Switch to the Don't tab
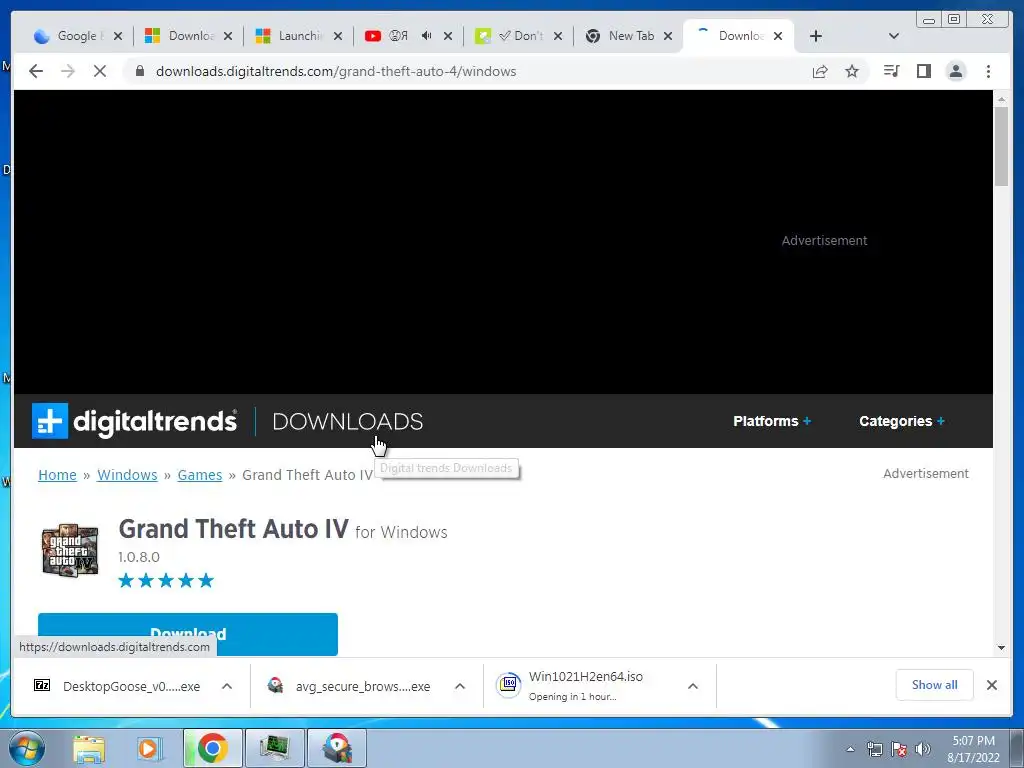This screenshot has width=1024, height=768. click(x=519, y=36)
